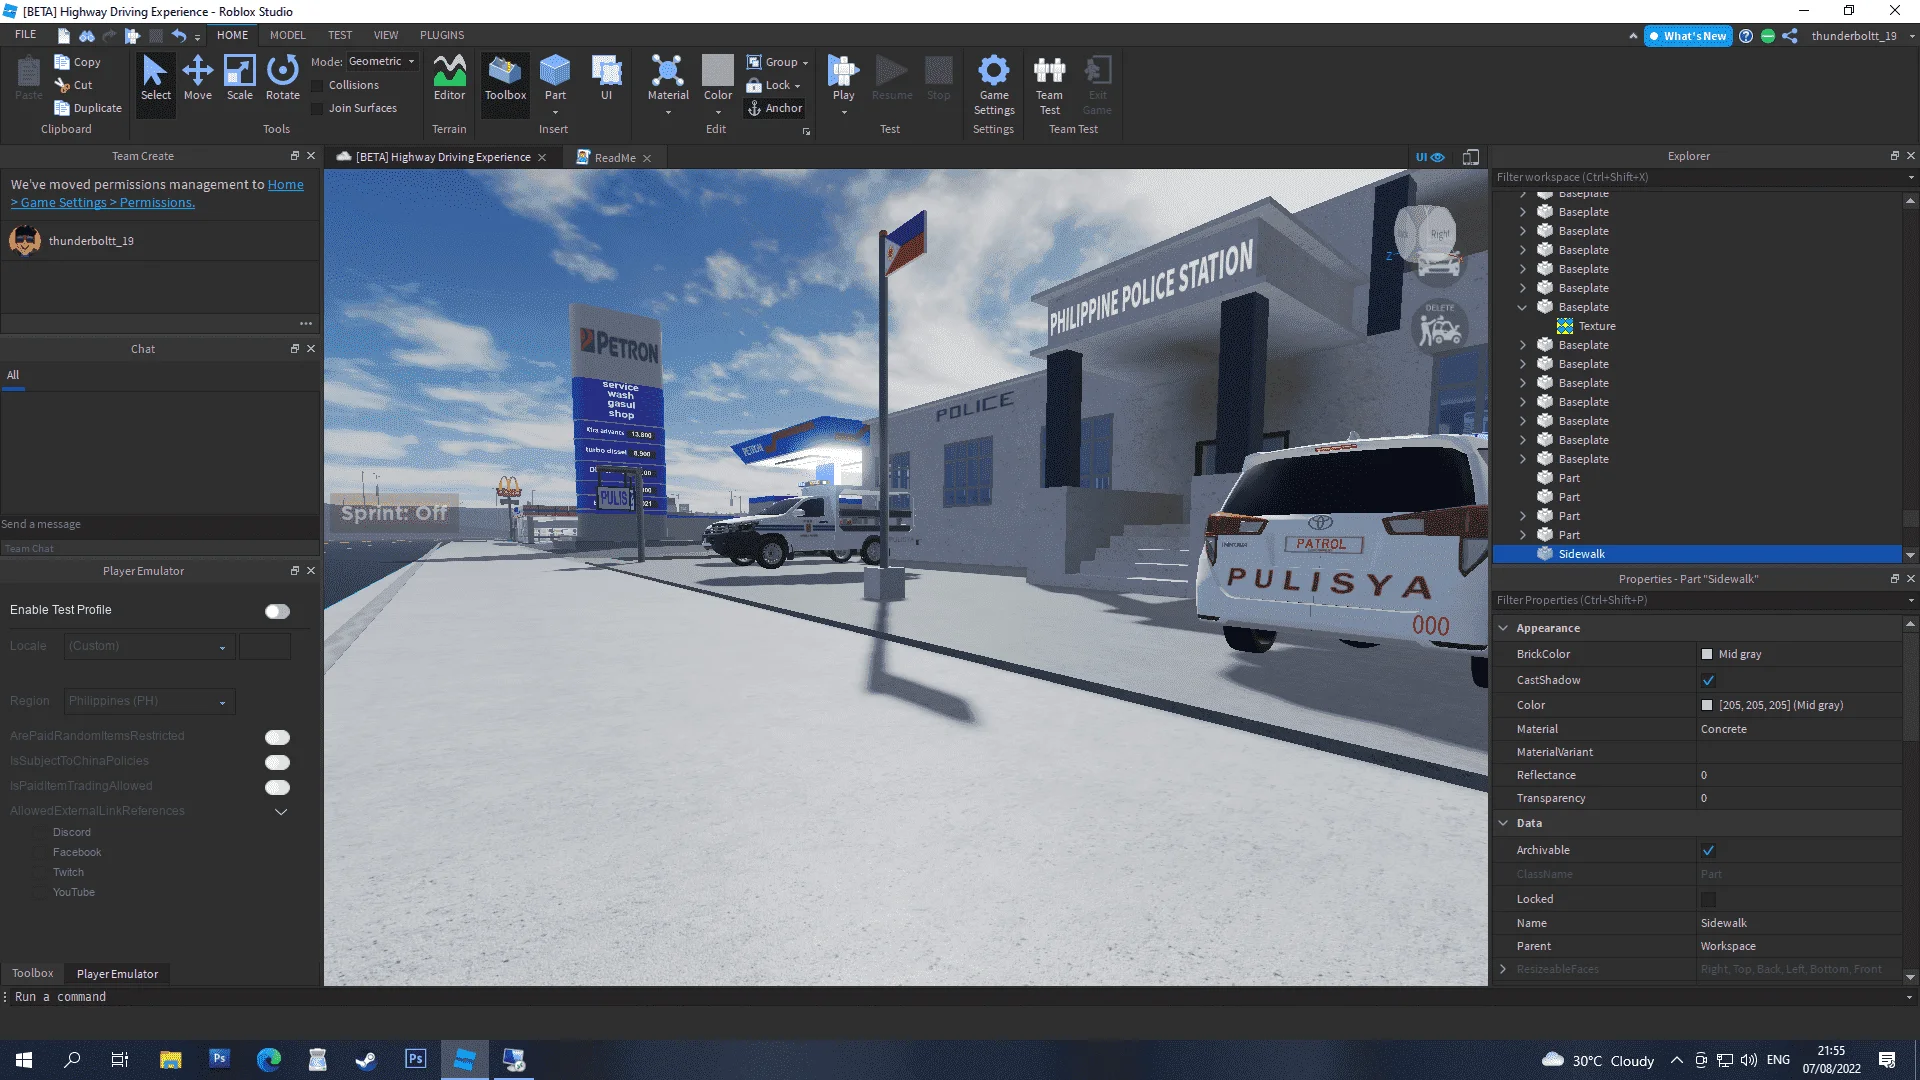Toggle the Archivable checkbox
This screenshot has width=1920, height=1080.
[1708, 851]
